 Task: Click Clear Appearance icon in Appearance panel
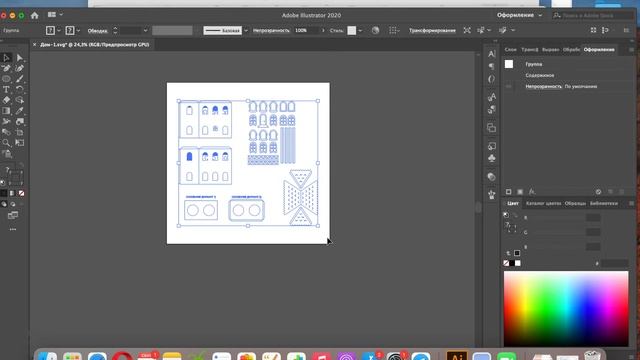[x=598, y=191]
